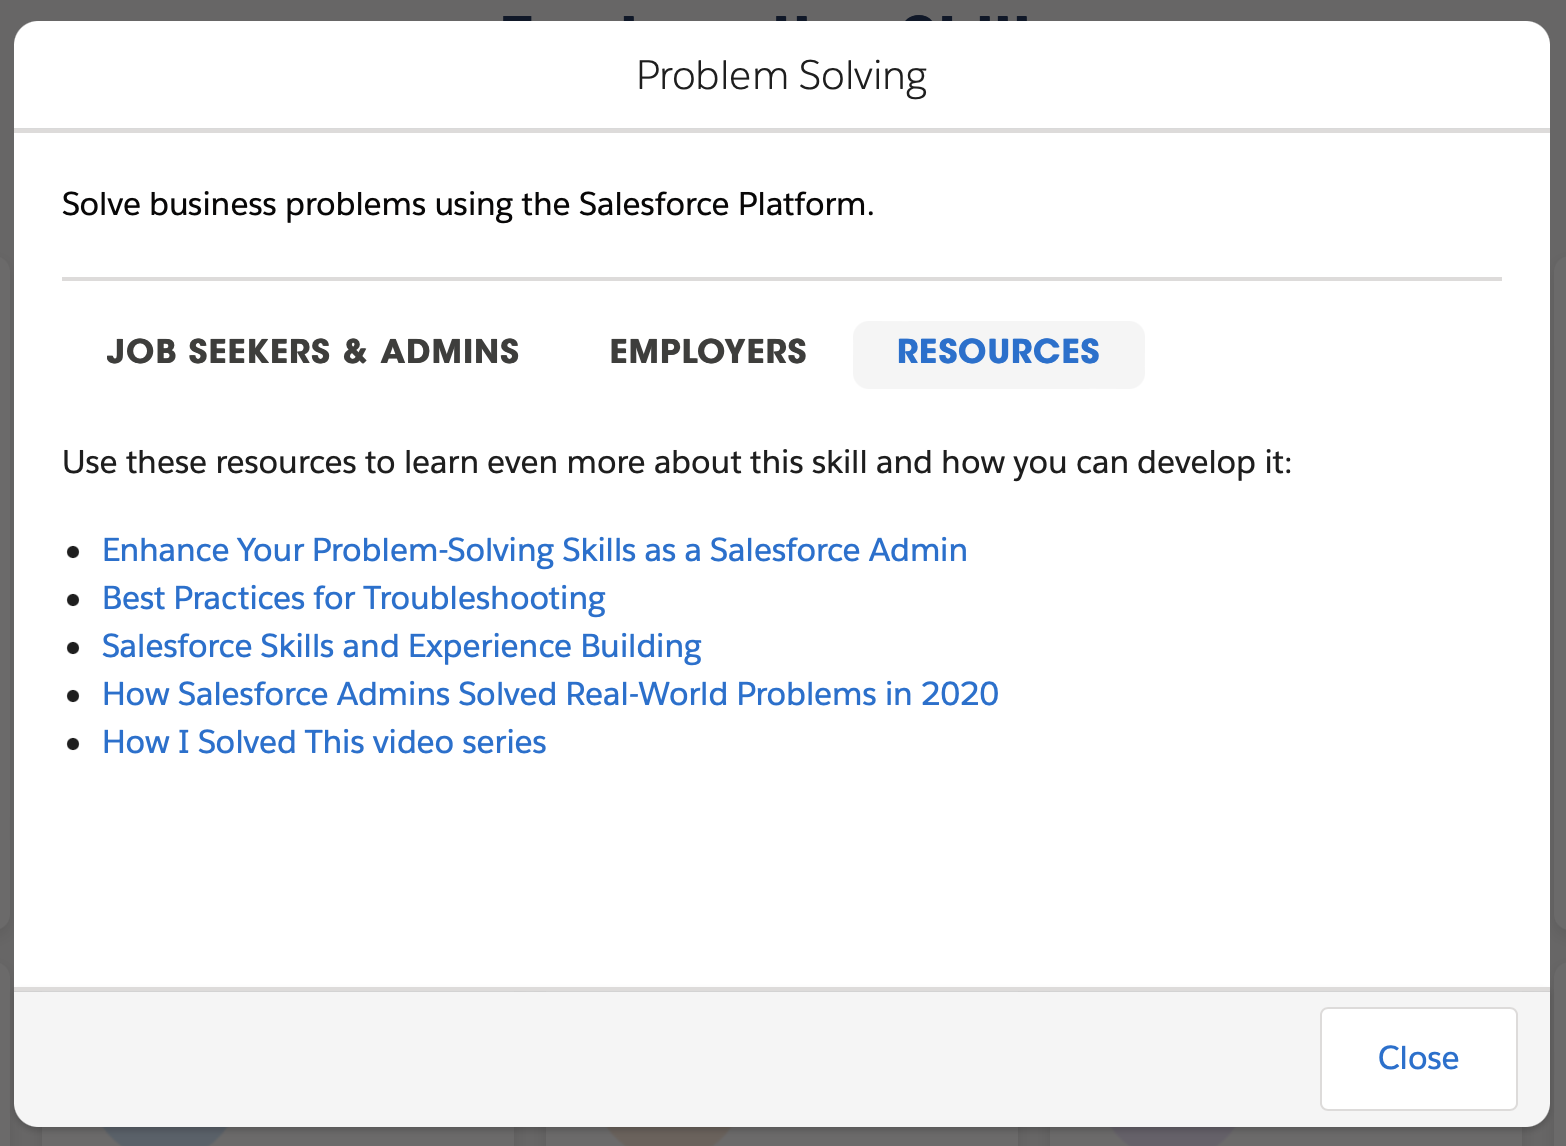
Task: Click the Use these resources intro sentence
Action: coord(676,462)
